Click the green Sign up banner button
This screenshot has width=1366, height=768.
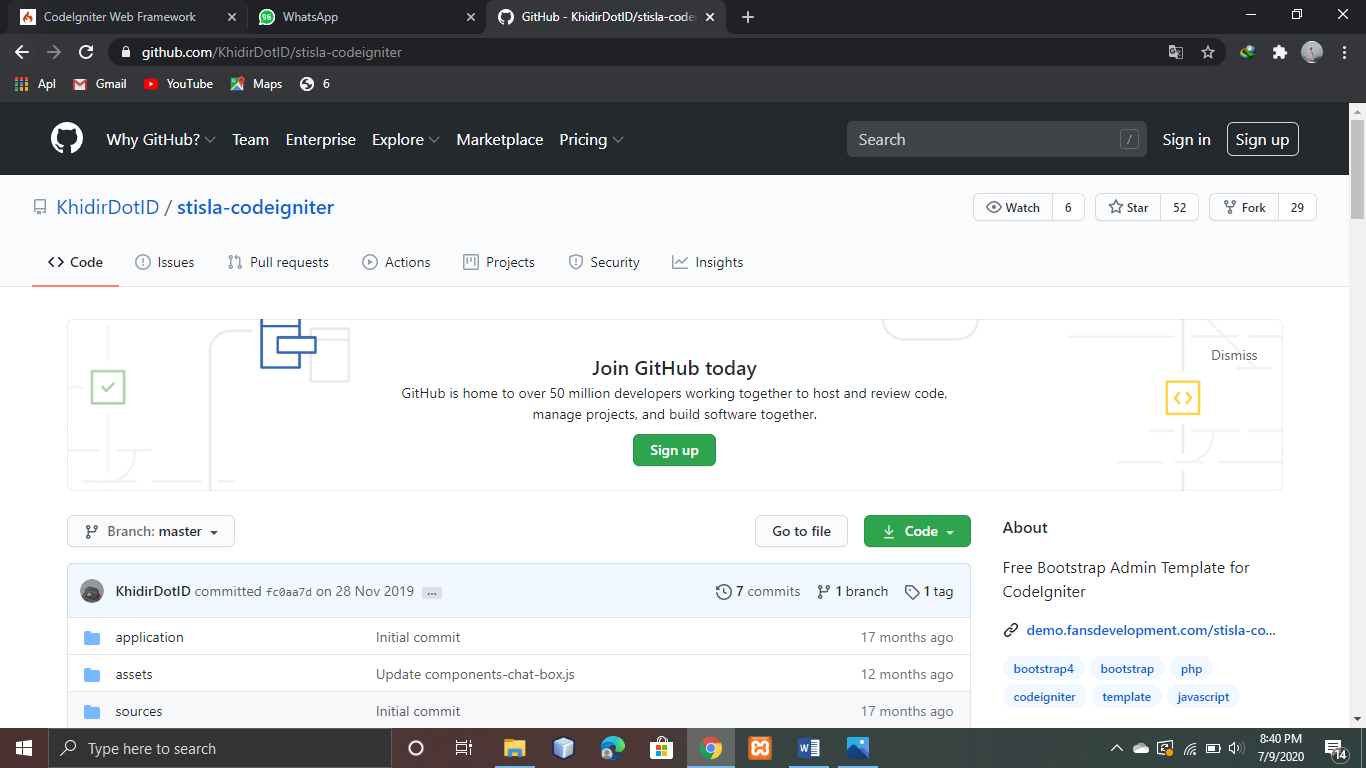click(674, 450)
